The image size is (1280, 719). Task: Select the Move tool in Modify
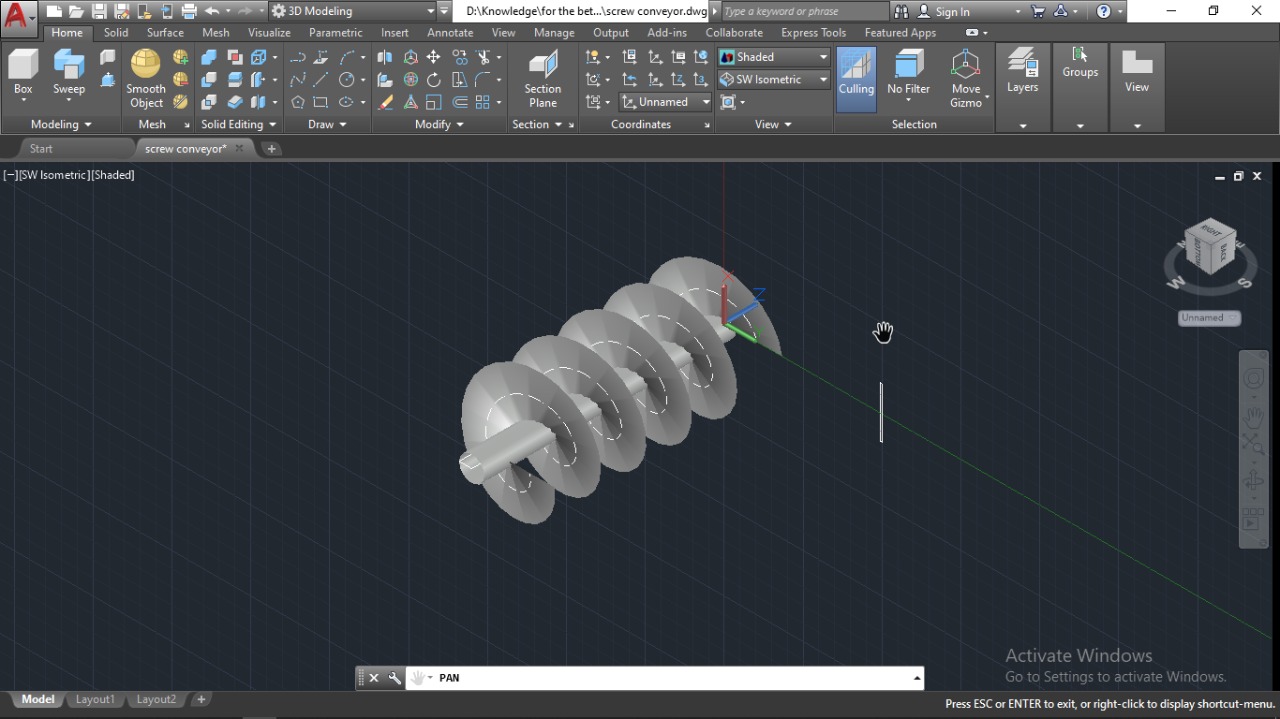tap(433, 57)
